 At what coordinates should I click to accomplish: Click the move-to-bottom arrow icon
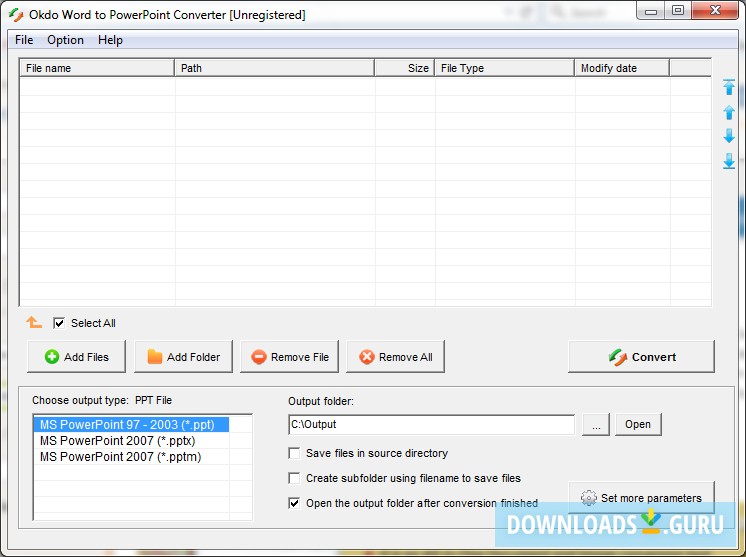coord(729,161)
